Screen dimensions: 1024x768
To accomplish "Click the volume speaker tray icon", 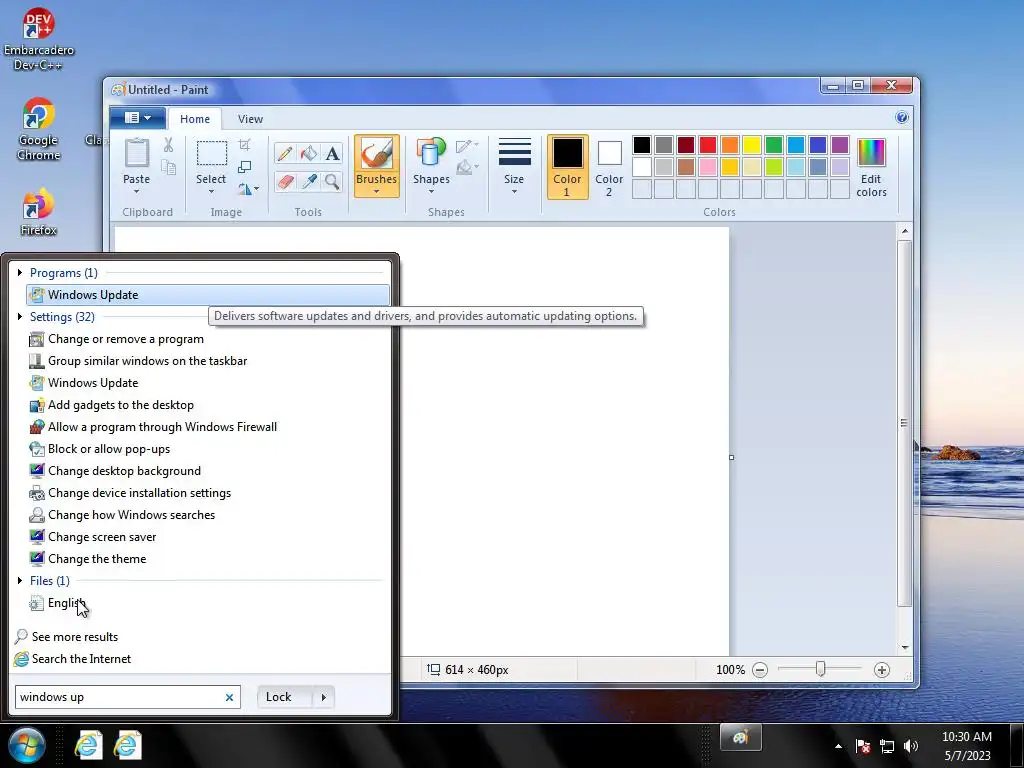I will pyautogui.click(x=911, y=746).
